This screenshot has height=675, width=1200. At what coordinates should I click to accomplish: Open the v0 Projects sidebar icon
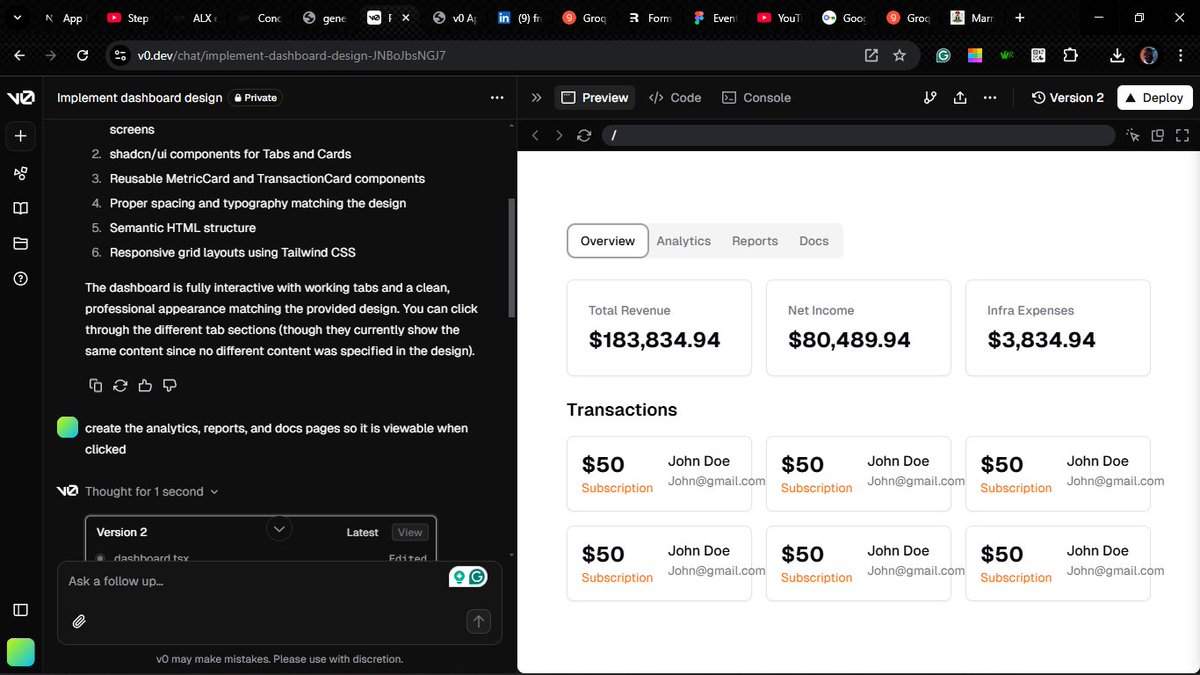pyautogui.click(x=21, y=172)
